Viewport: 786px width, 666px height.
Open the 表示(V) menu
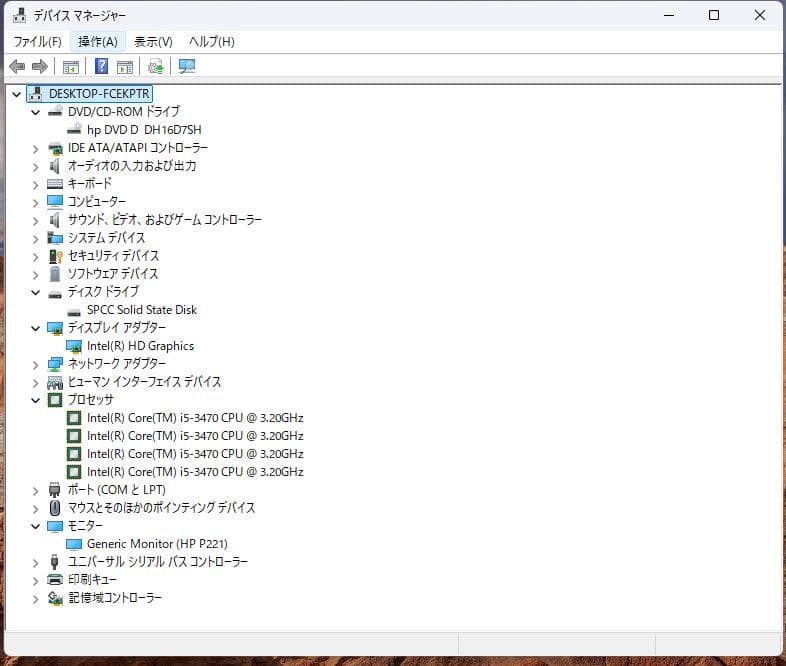point(153,42)
